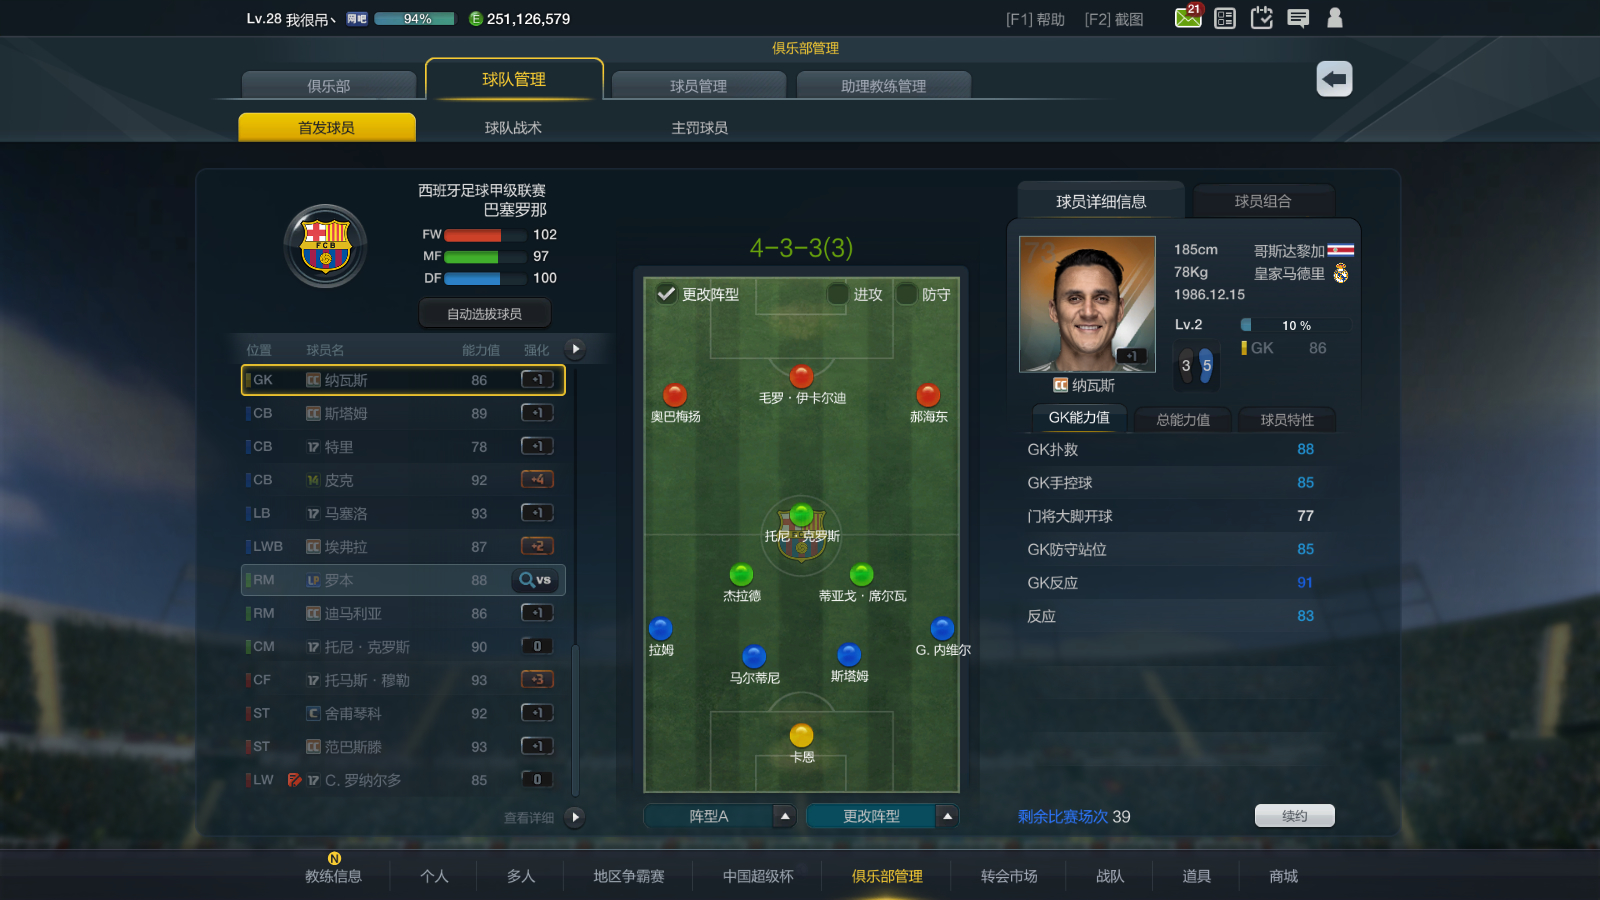
Task: Expand the 更改阵型 dropdown arrow at bottom
Action: point(947,817)
